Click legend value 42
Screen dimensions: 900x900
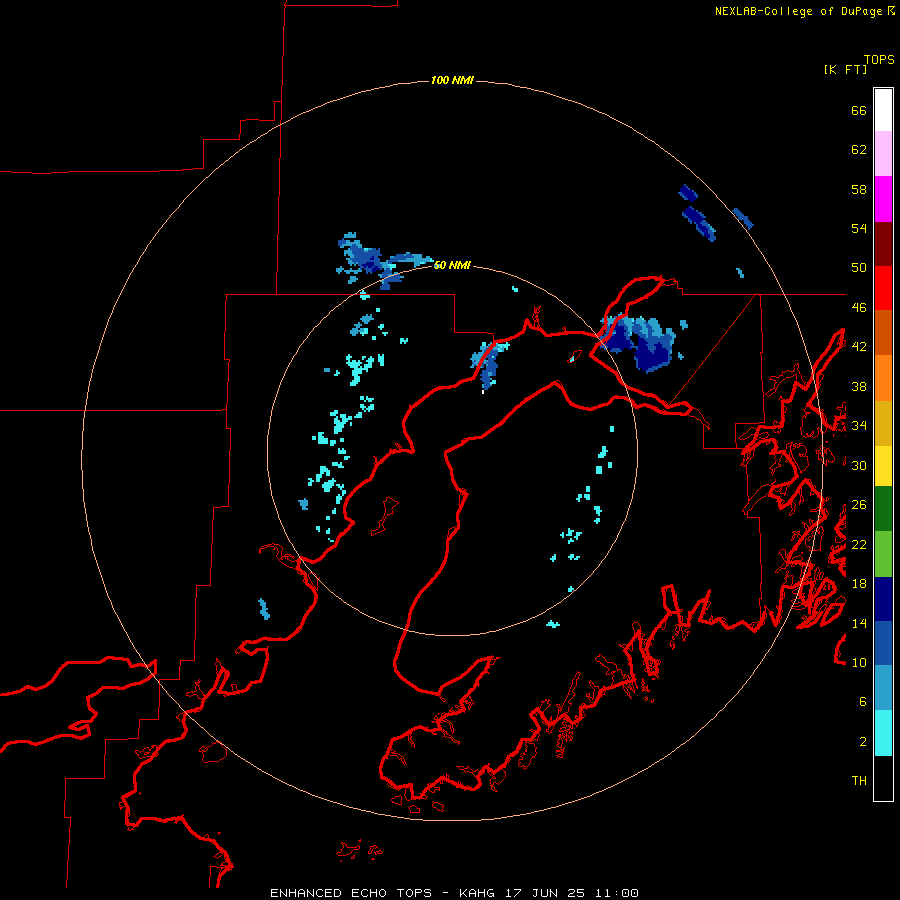click(x=859, y=347)
